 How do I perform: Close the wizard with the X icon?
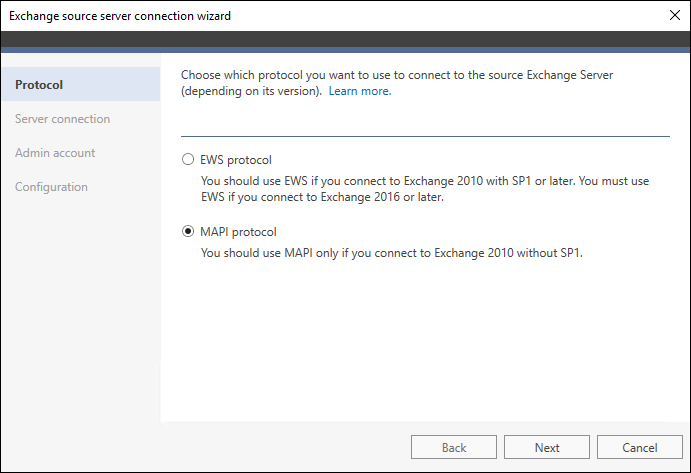pos(674,15)
